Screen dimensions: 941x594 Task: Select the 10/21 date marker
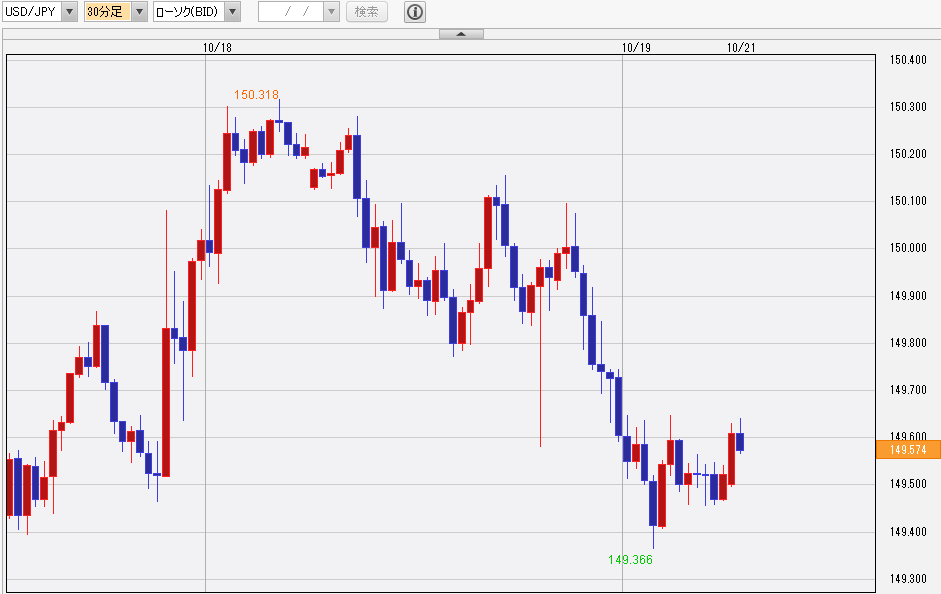pos(741,47)
